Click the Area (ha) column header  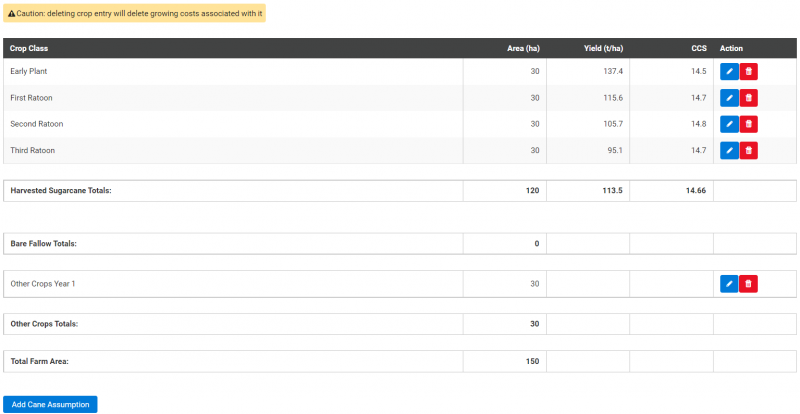(523, 48)
